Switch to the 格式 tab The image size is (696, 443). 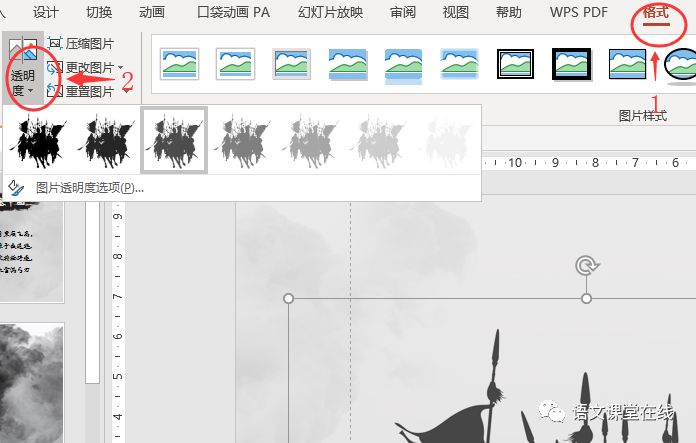pyautogui.click(x=656, y=12)
